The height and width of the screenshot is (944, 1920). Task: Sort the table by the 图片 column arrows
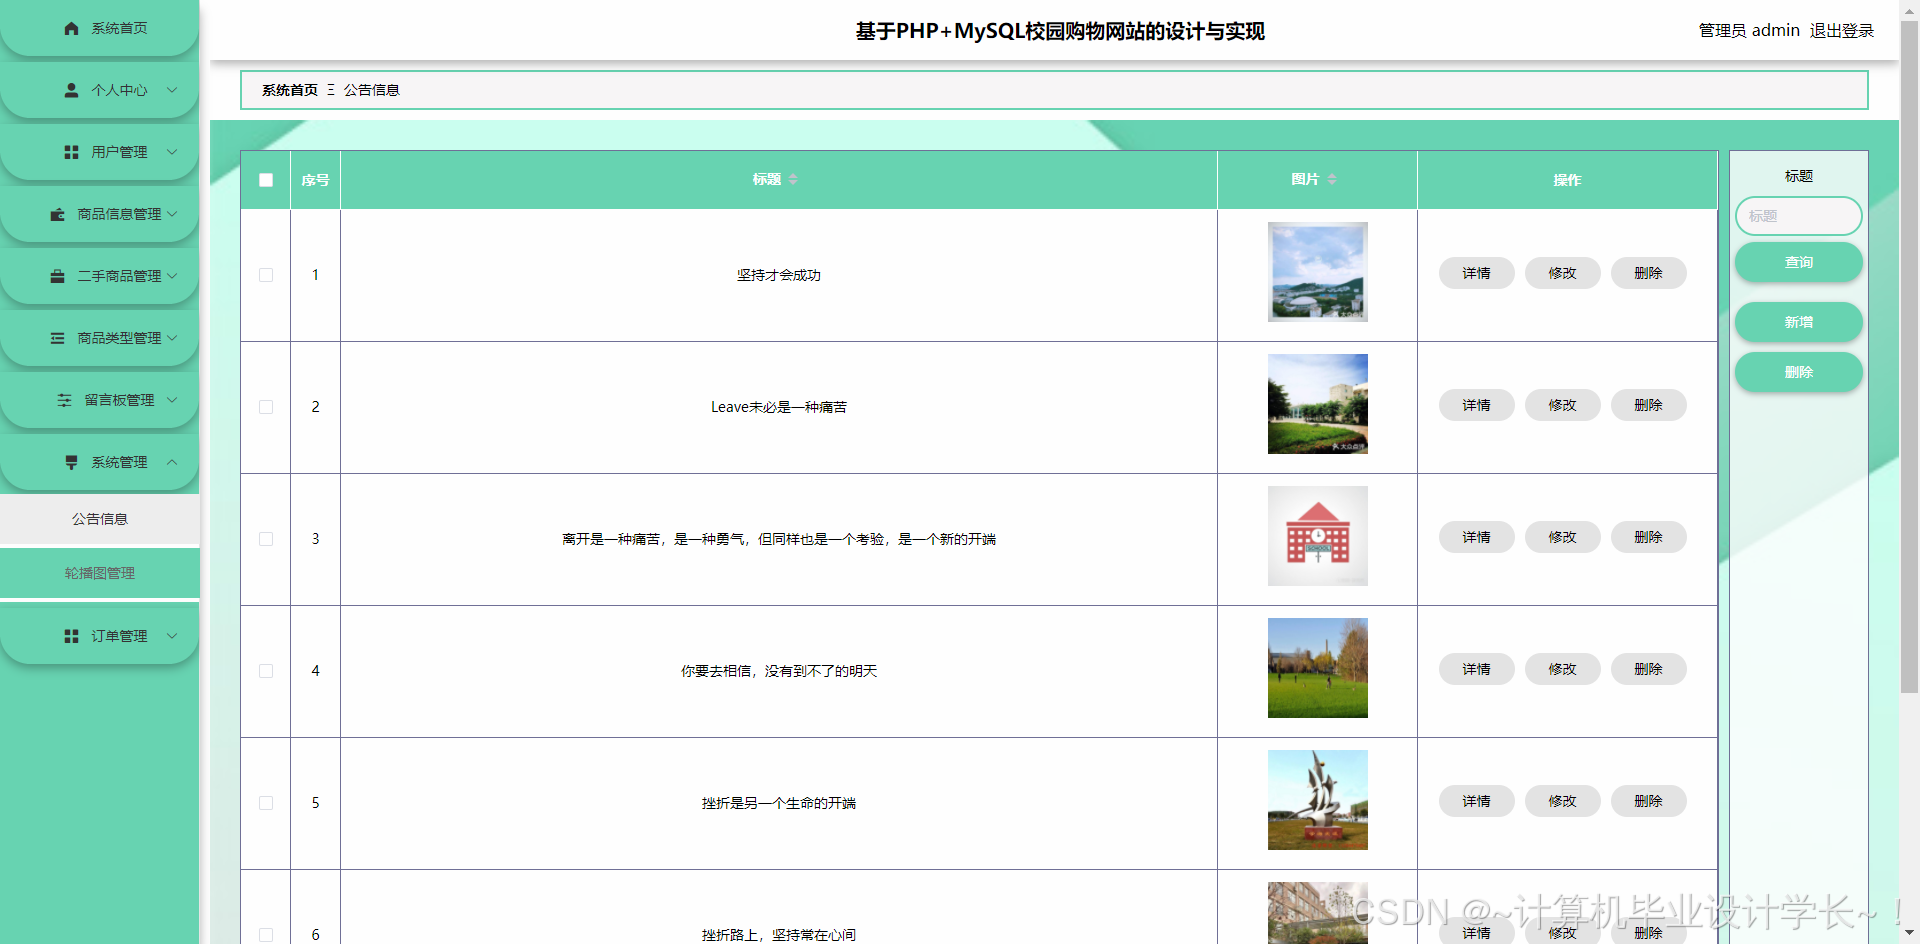point(1332,179)
